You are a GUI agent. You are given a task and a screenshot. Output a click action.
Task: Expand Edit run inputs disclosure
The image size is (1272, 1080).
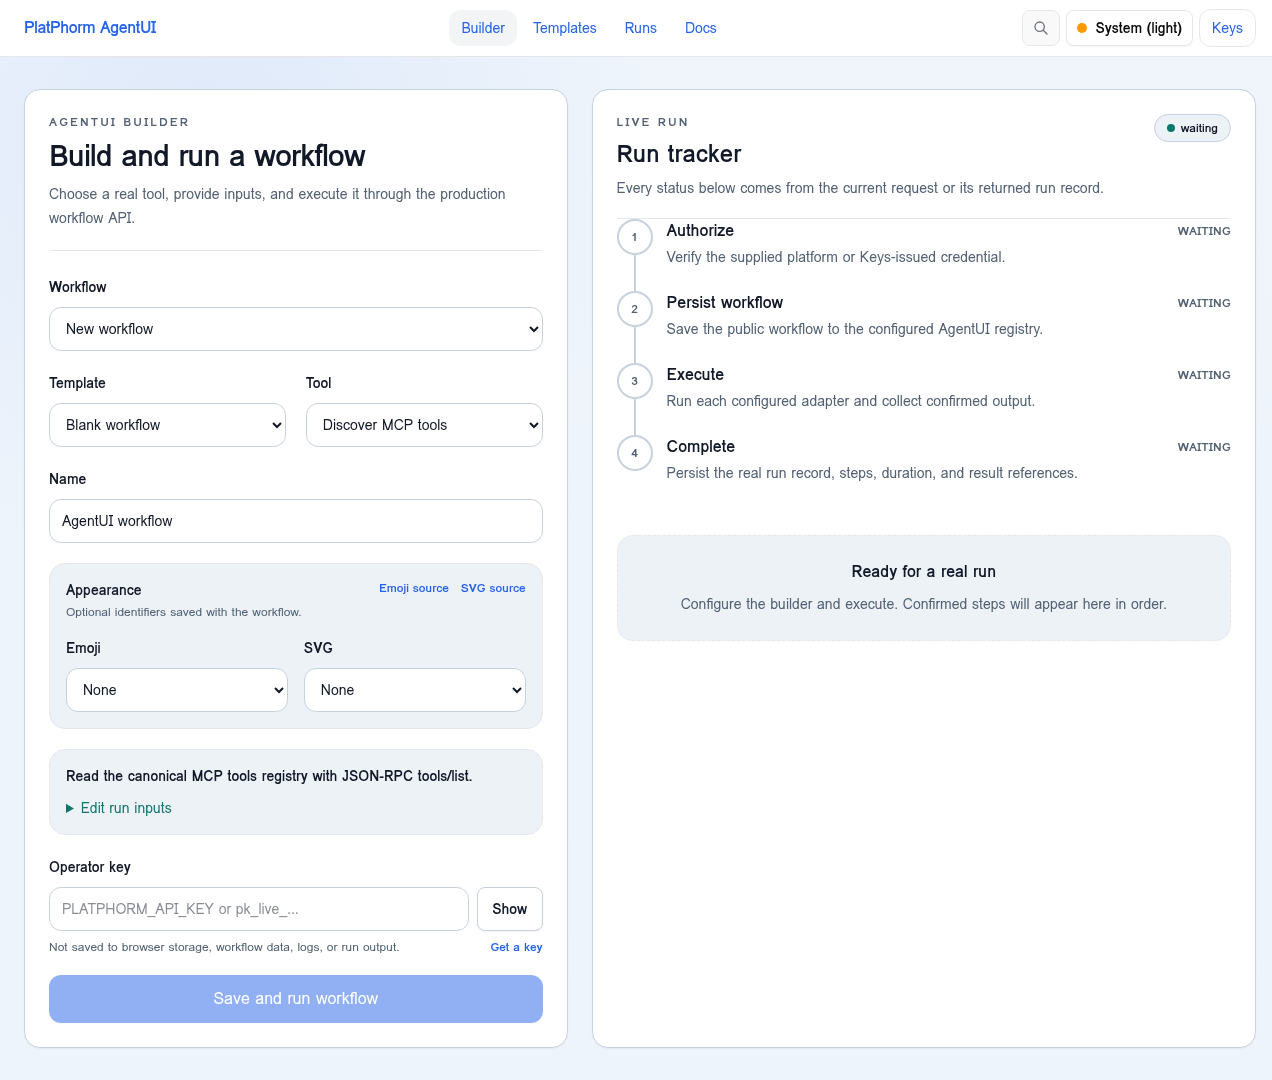tap(119, 808)
